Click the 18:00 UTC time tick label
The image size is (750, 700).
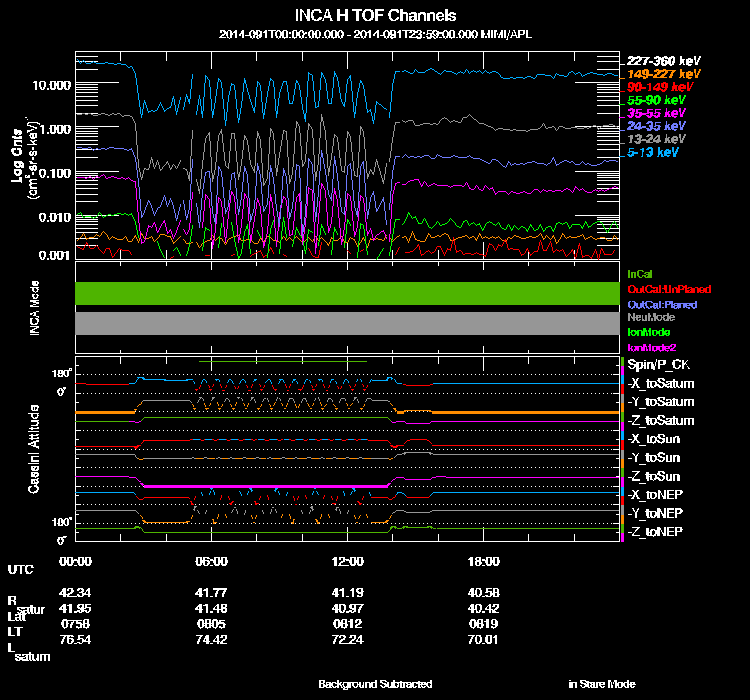(x=483, y=561)
